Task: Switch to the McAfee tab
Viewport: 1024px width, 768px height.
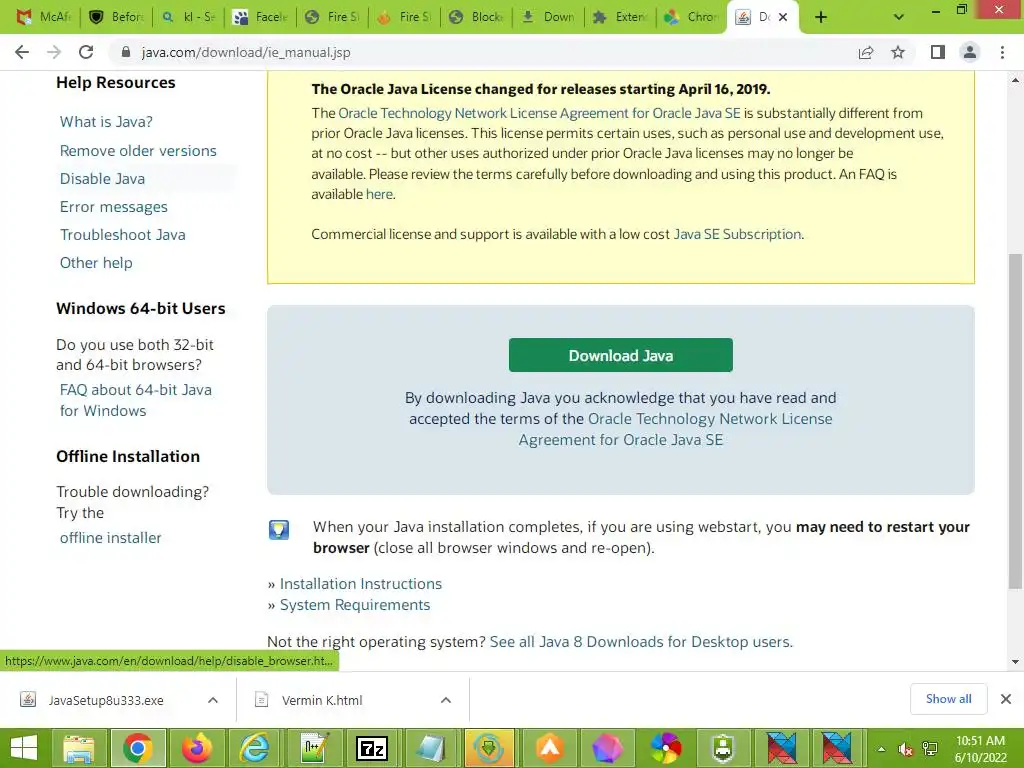Action: coord(44,17)
